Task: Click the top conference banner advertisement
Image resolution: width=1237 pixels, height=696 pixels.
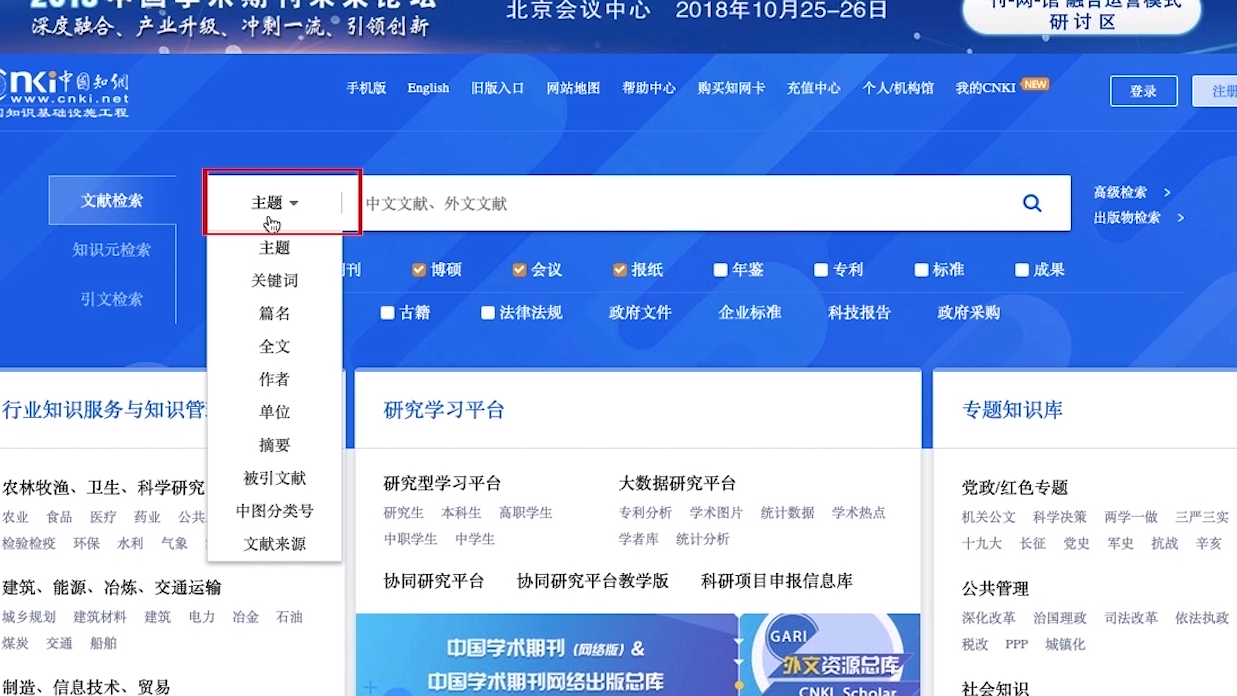Action: [x=618, y=26]
